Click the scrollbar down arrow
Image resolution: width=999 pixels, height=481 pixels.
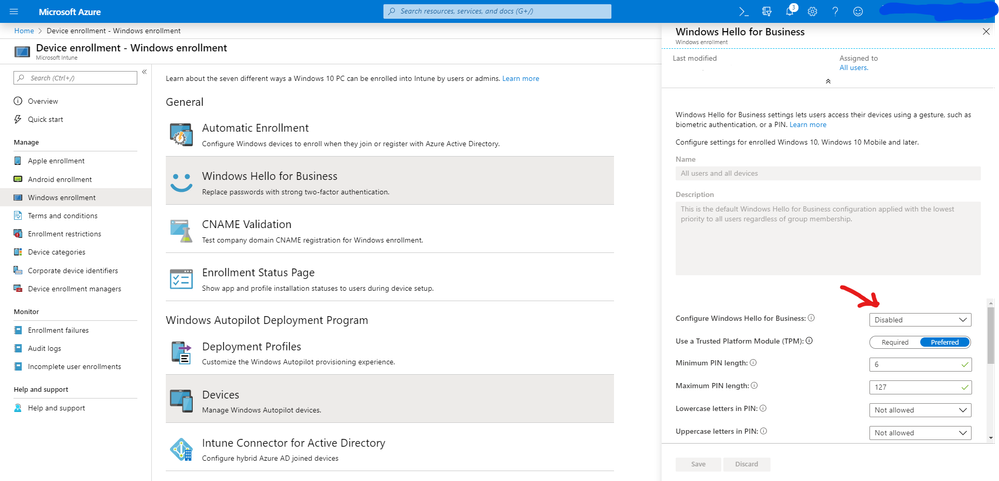pos(990,438)
